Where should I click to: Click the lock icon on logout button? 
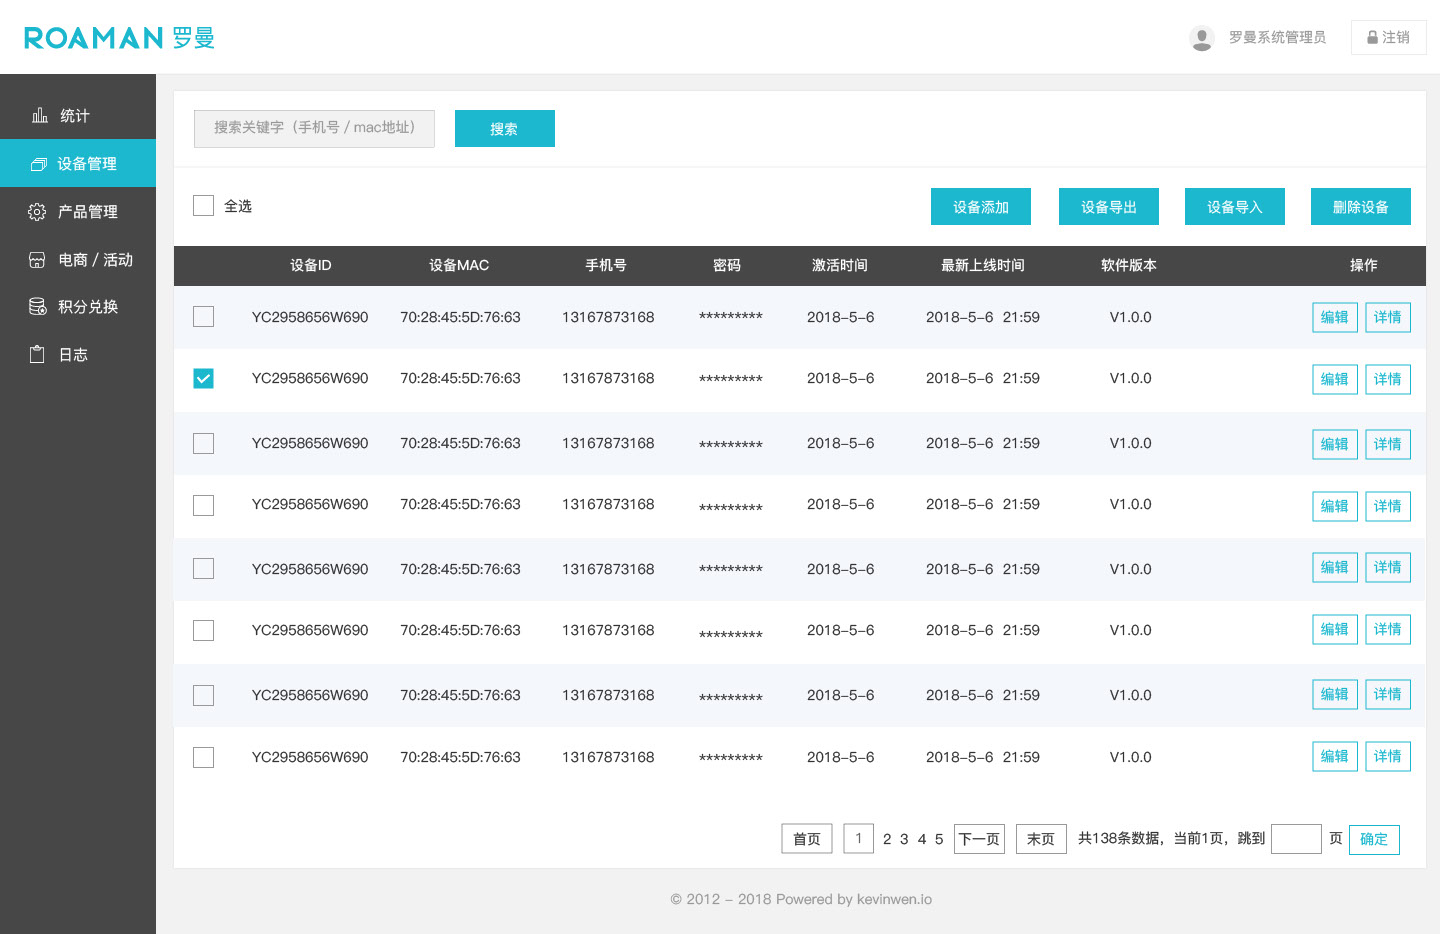coord(1372,38)
